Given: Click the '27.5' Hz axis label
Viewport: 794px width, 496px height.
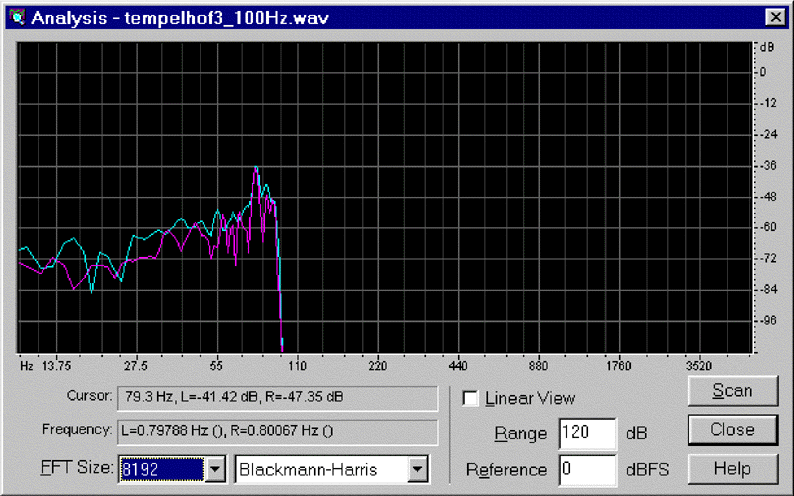Looking at the screenshot, I should (x=136, y=366).
